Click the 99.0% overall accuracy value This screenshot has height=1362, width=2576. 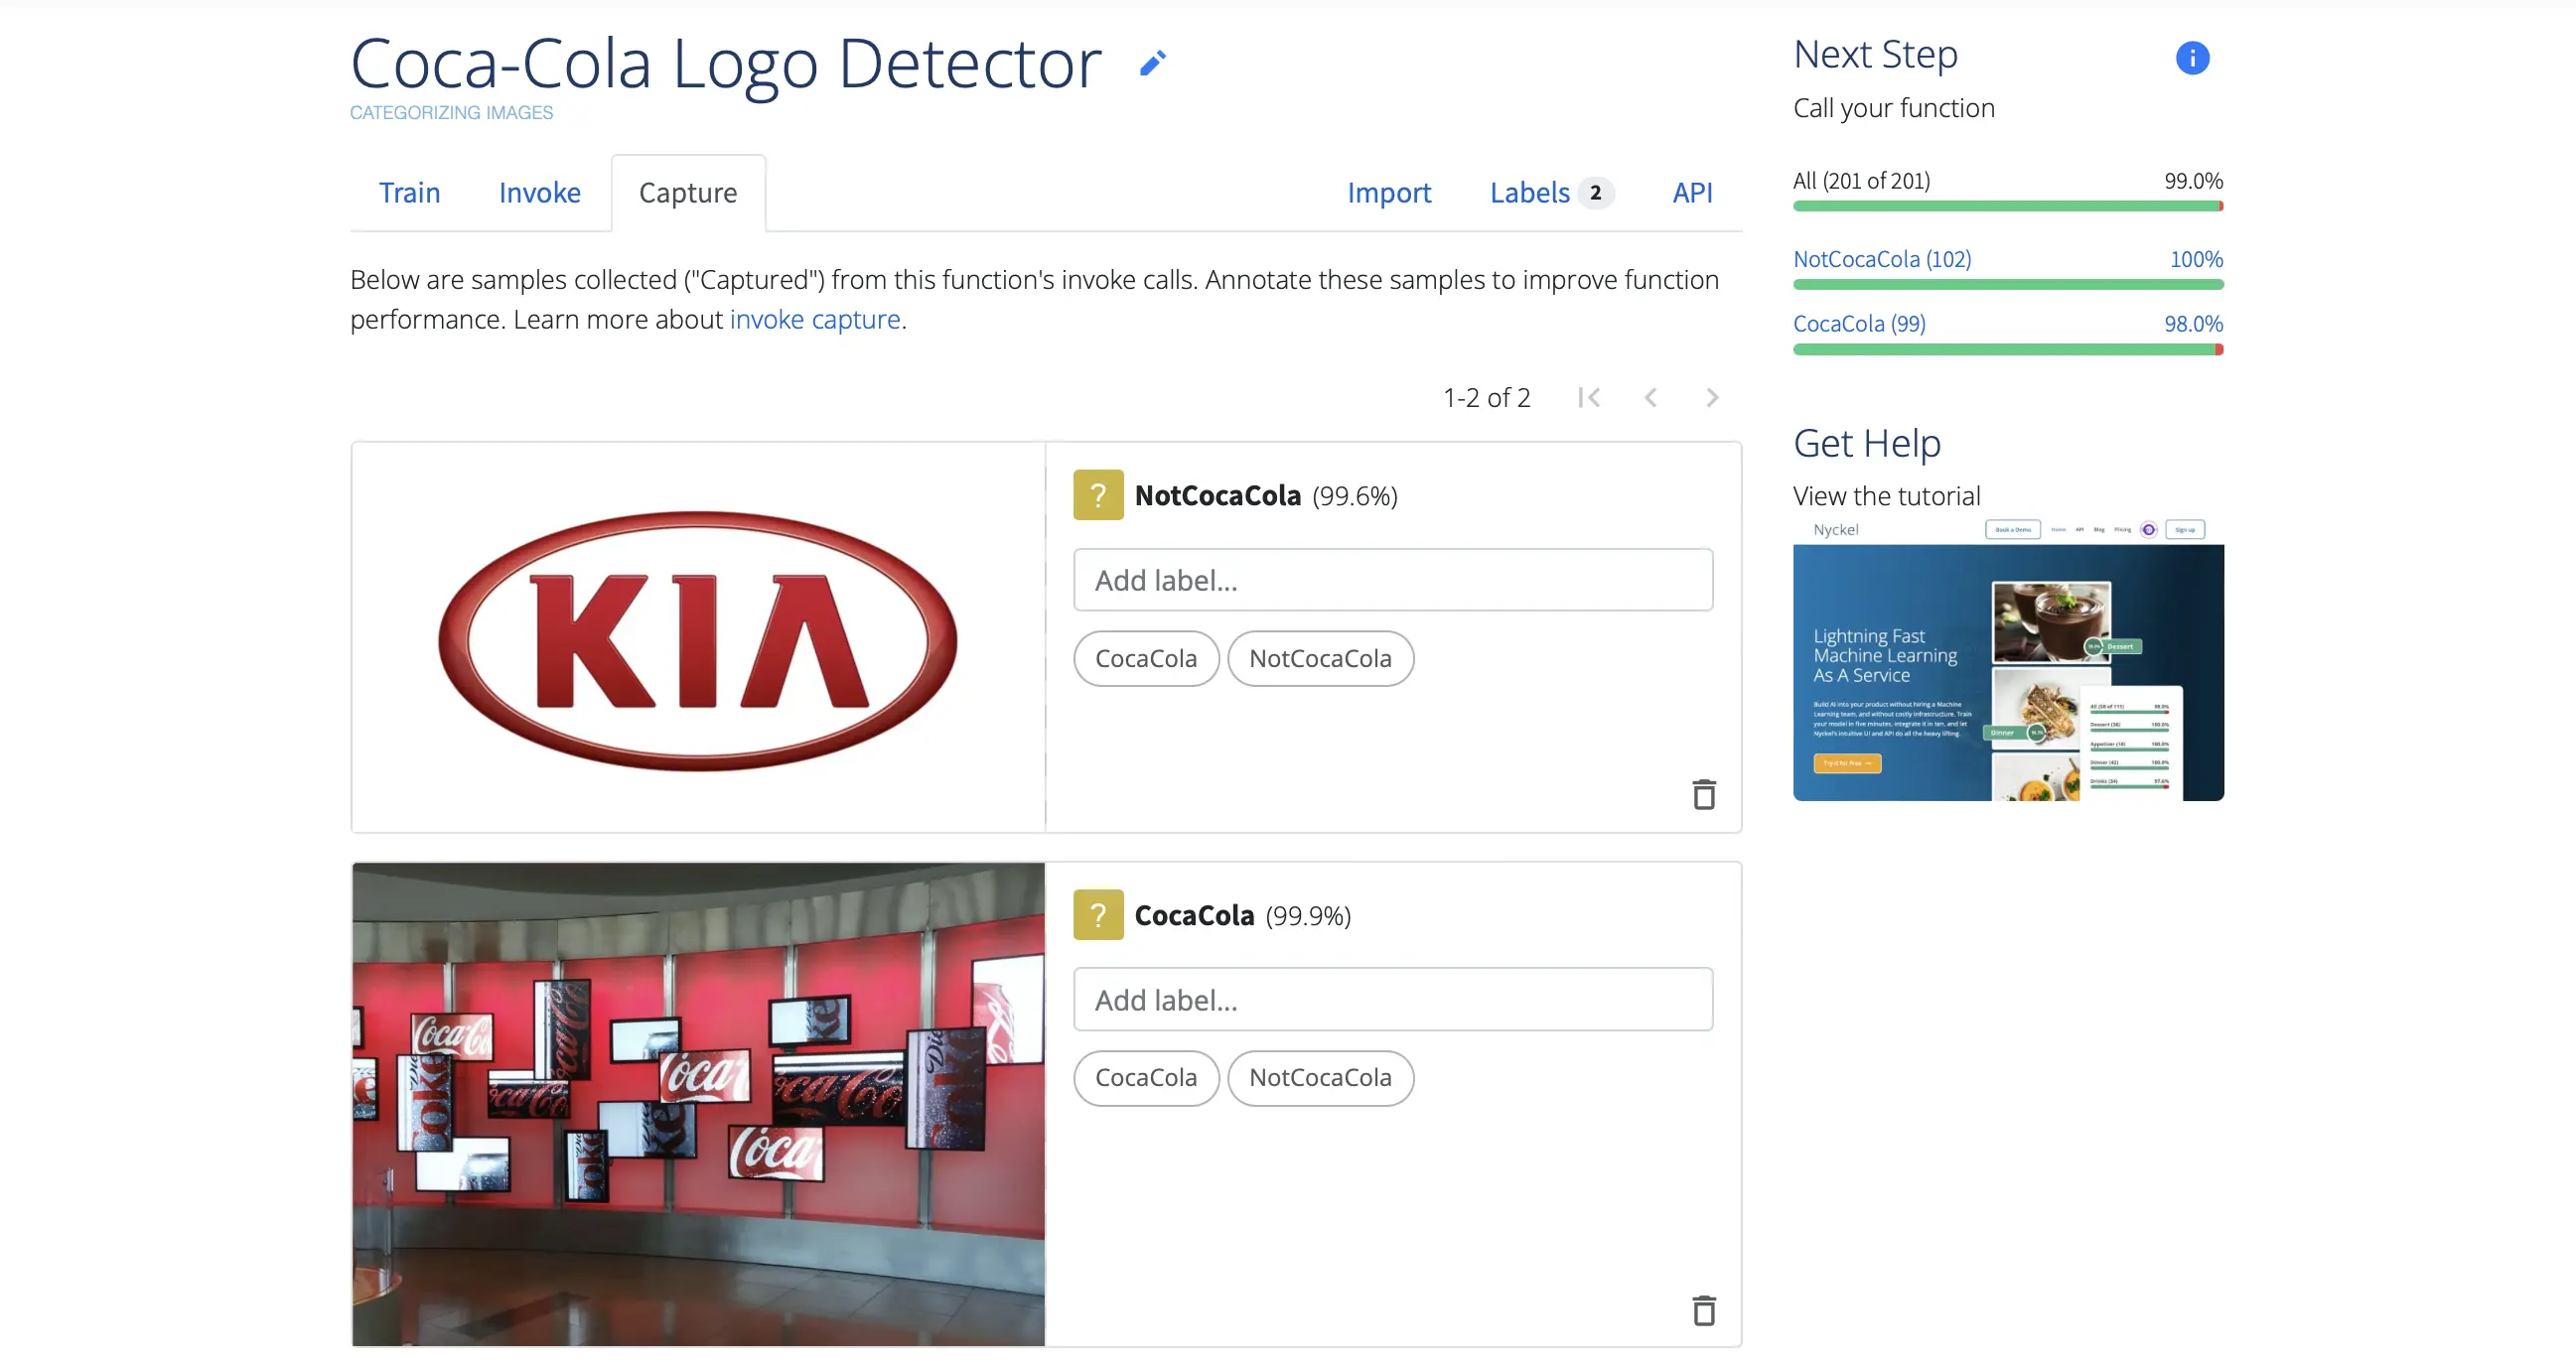(x=2193, y=181)
